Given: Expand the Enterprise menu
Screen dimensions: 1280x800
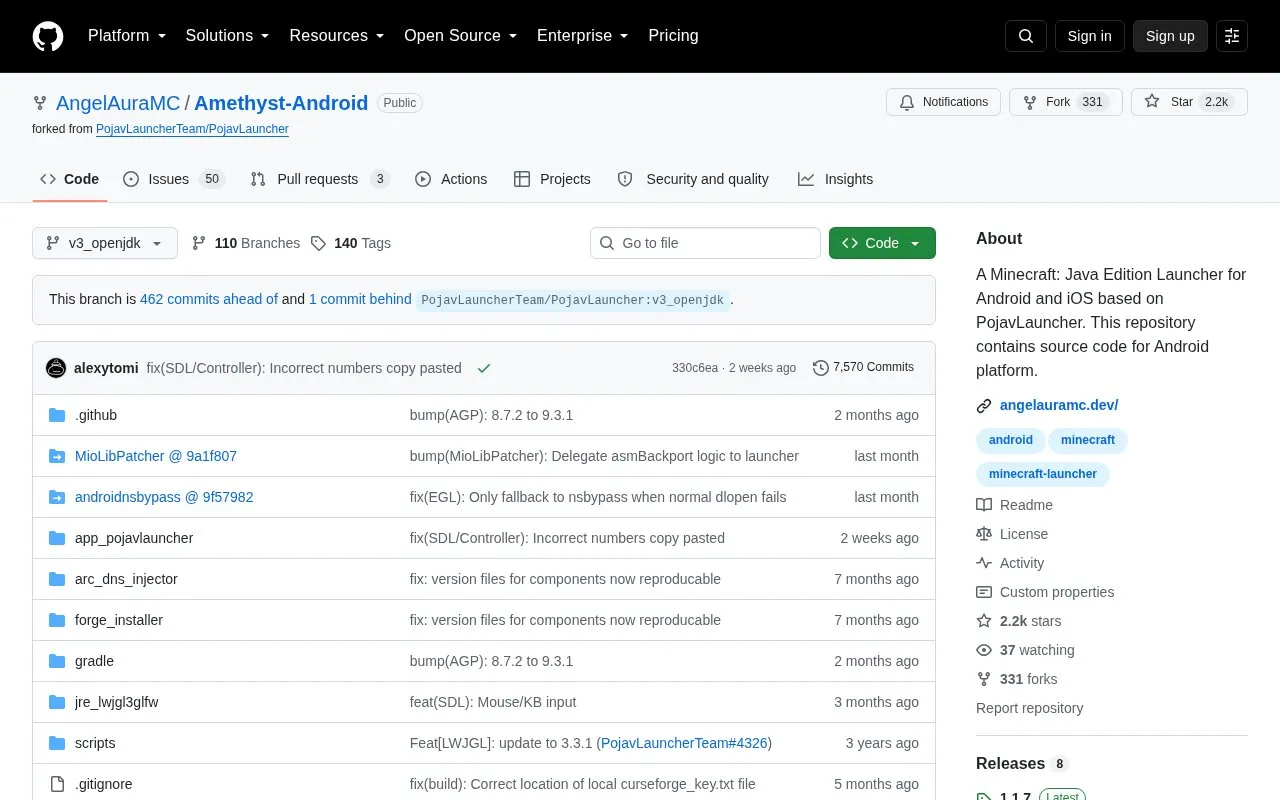Looking at the screenshot, I should click(x=582, y=36).
